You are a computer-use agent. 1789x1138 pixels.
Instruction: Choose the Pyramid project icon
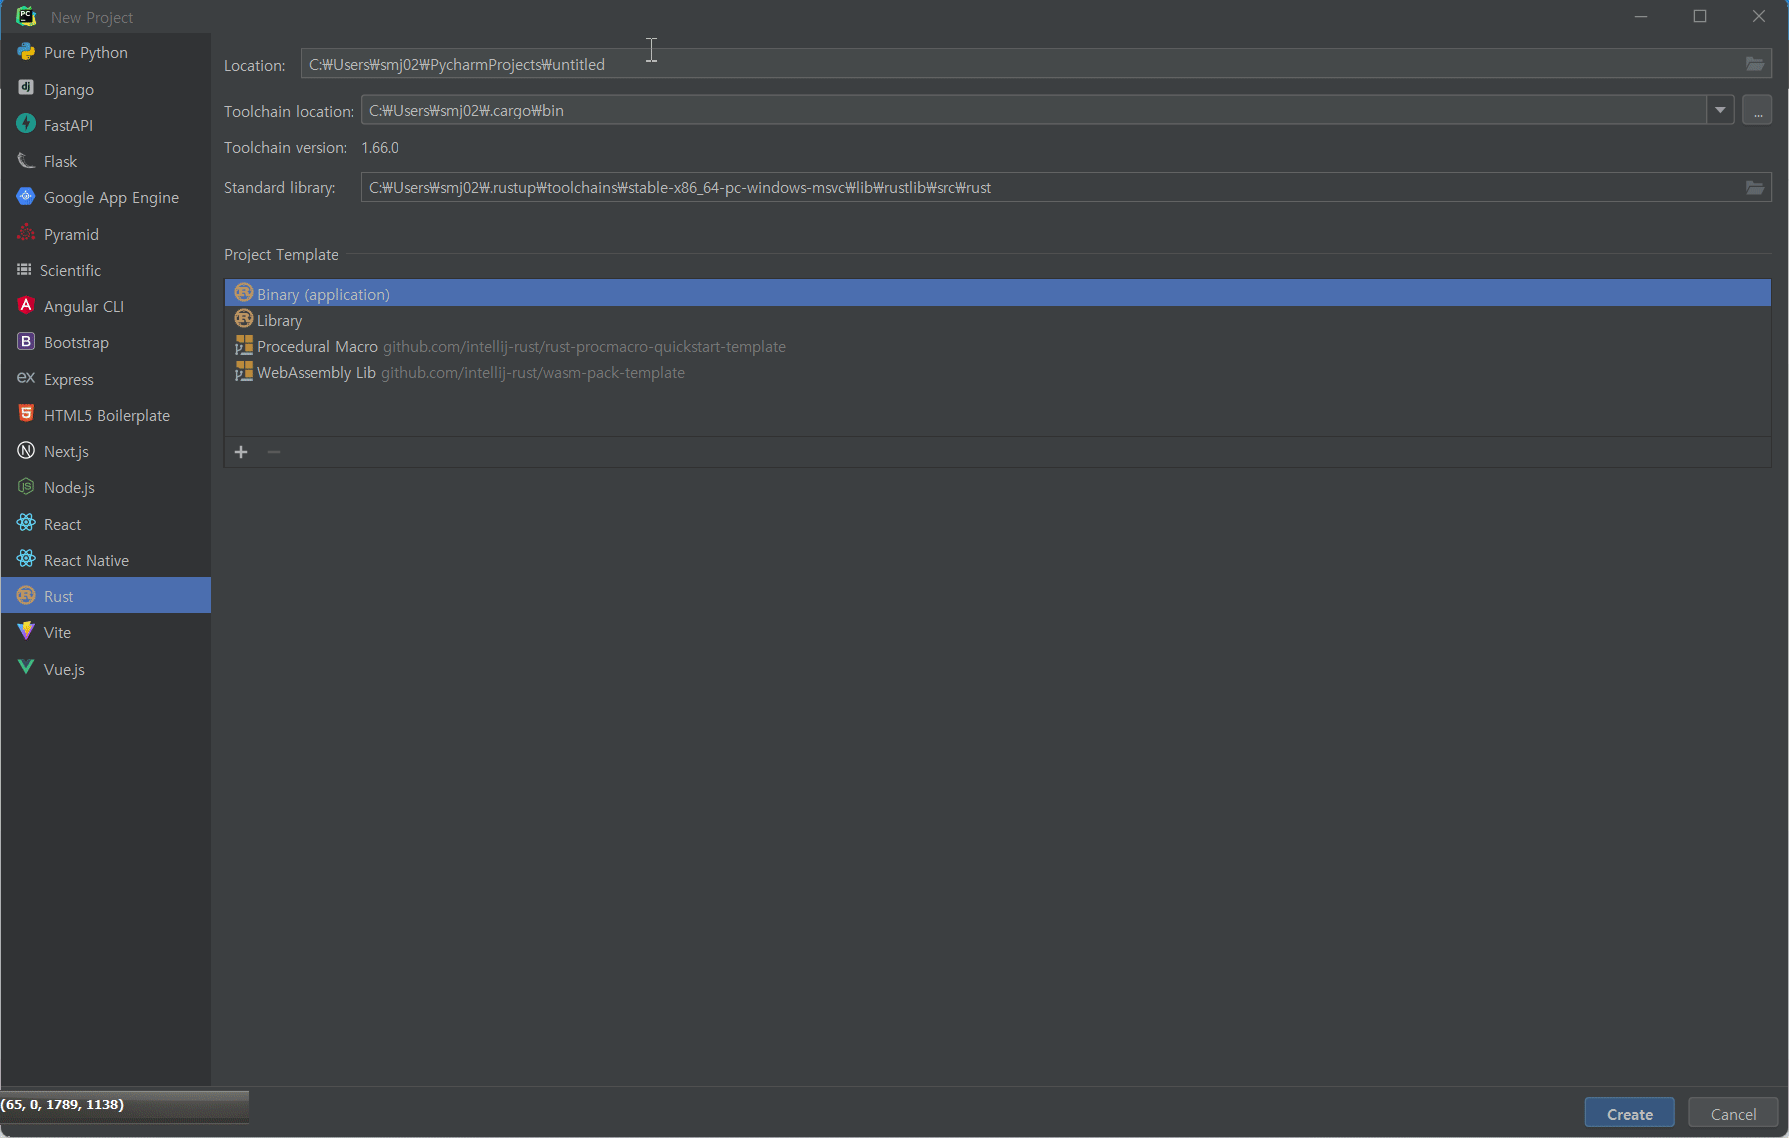click(26, 234)
